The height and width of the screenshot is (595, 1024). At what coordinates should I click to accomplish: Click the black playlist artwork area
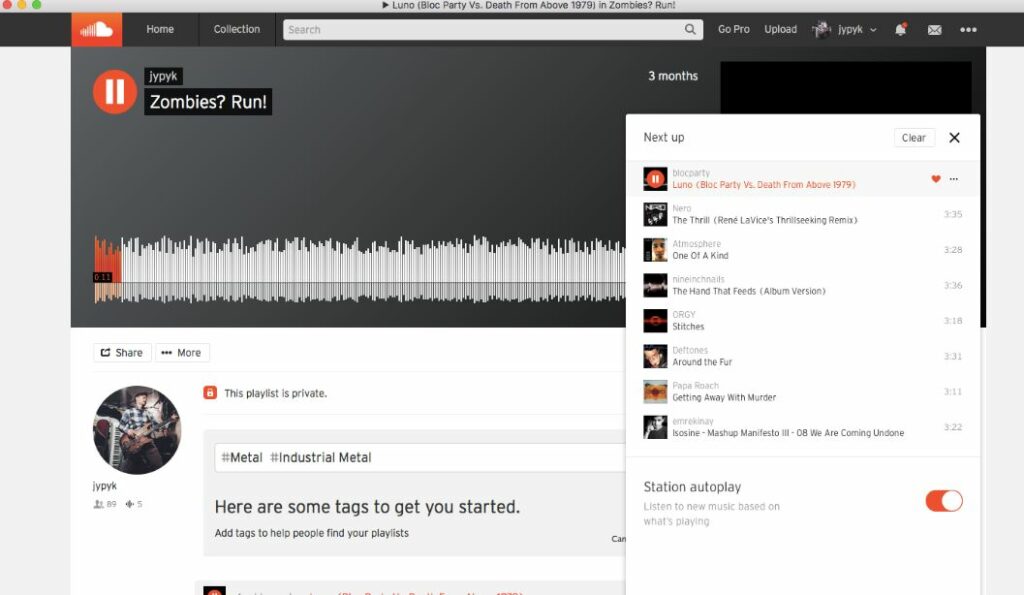[x=846, y=88]
